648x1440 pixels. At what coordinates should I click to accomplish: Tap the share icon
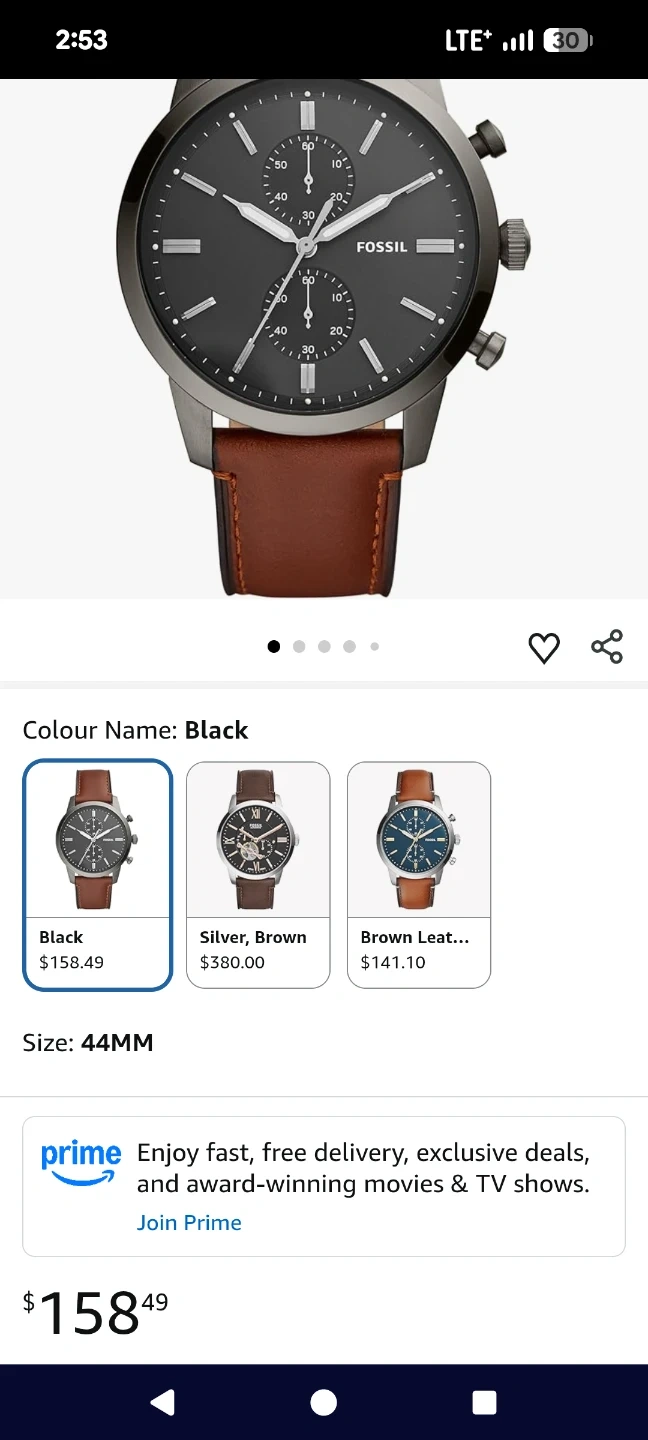607,647
